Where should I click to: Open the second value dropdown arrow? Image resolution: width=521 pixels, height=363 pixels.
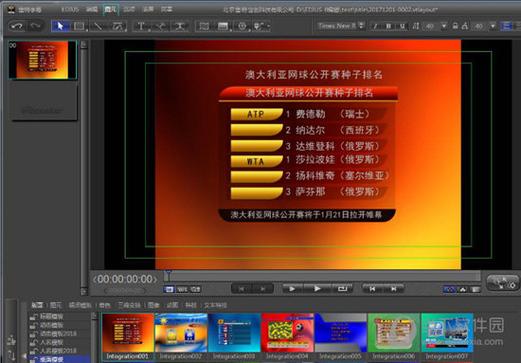click(x=493, y=26)
